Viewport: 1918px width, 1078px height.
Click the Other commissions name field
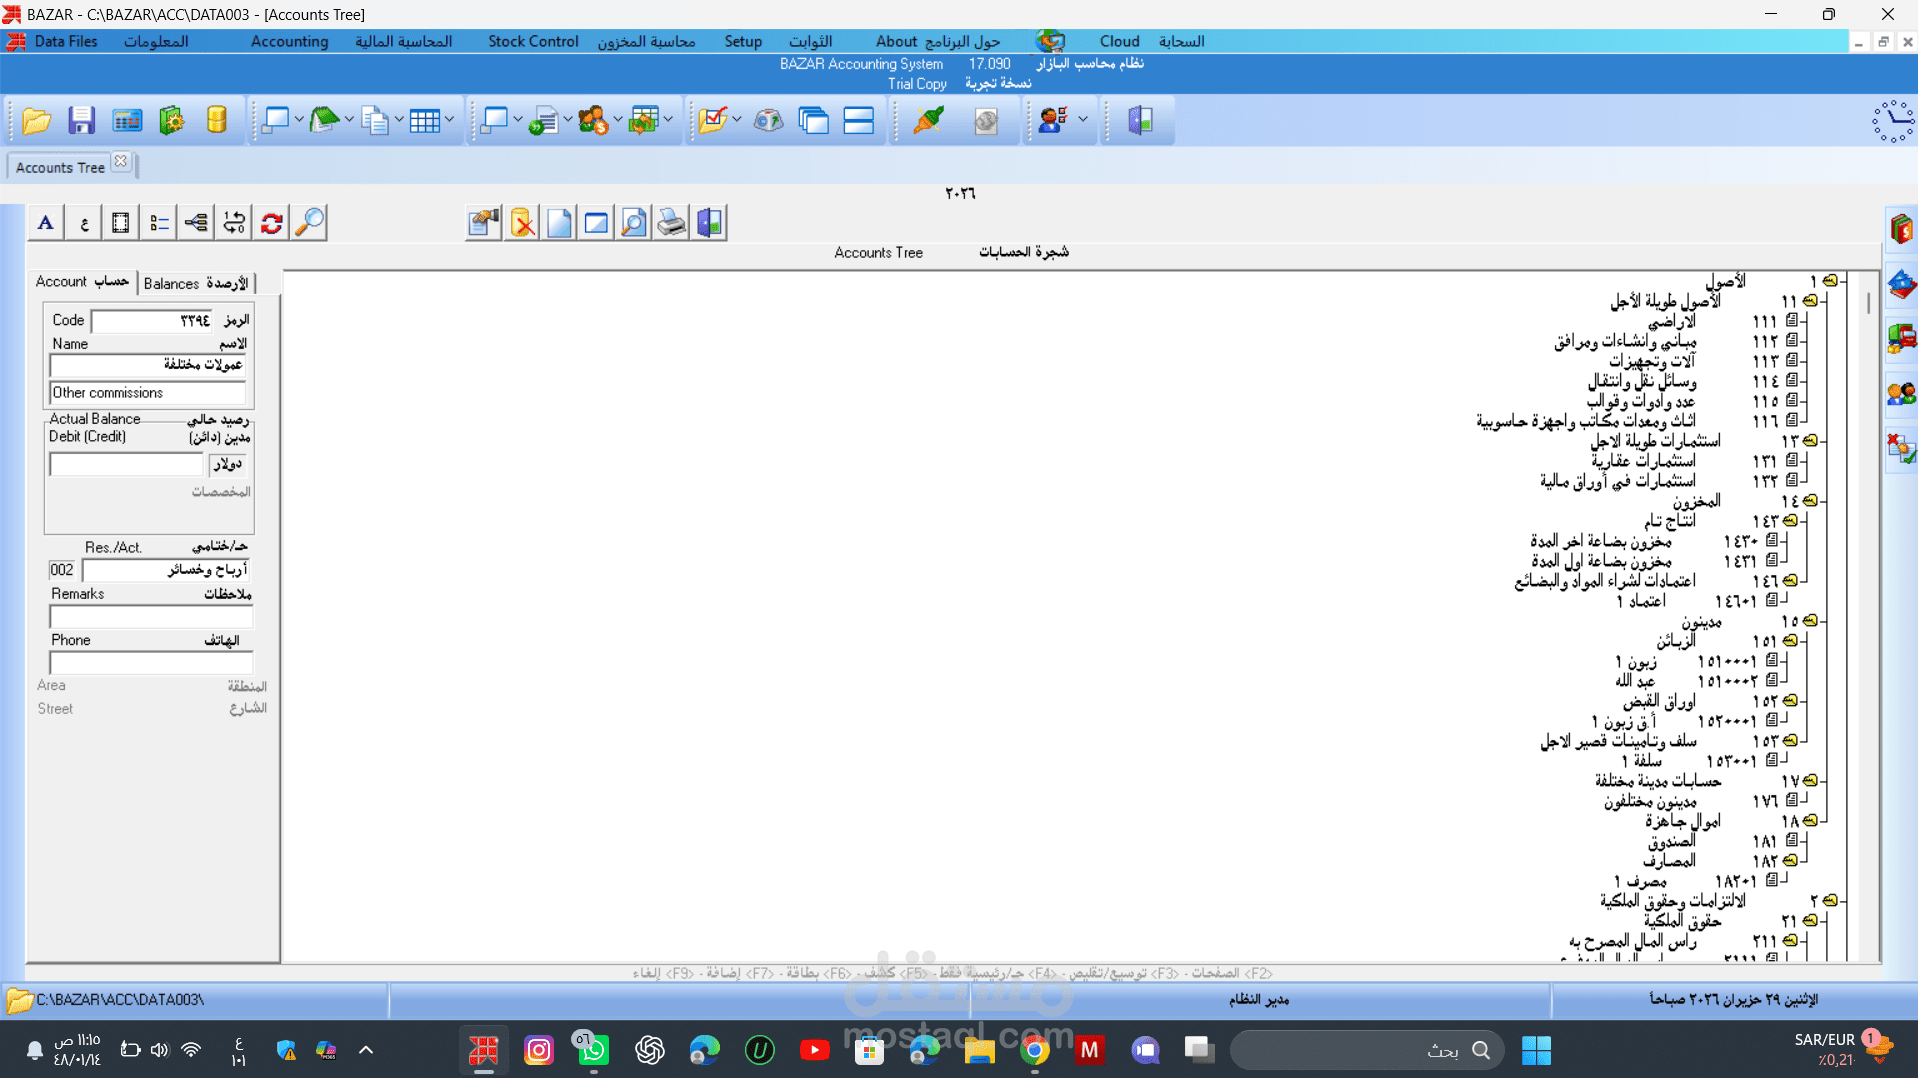147,393
